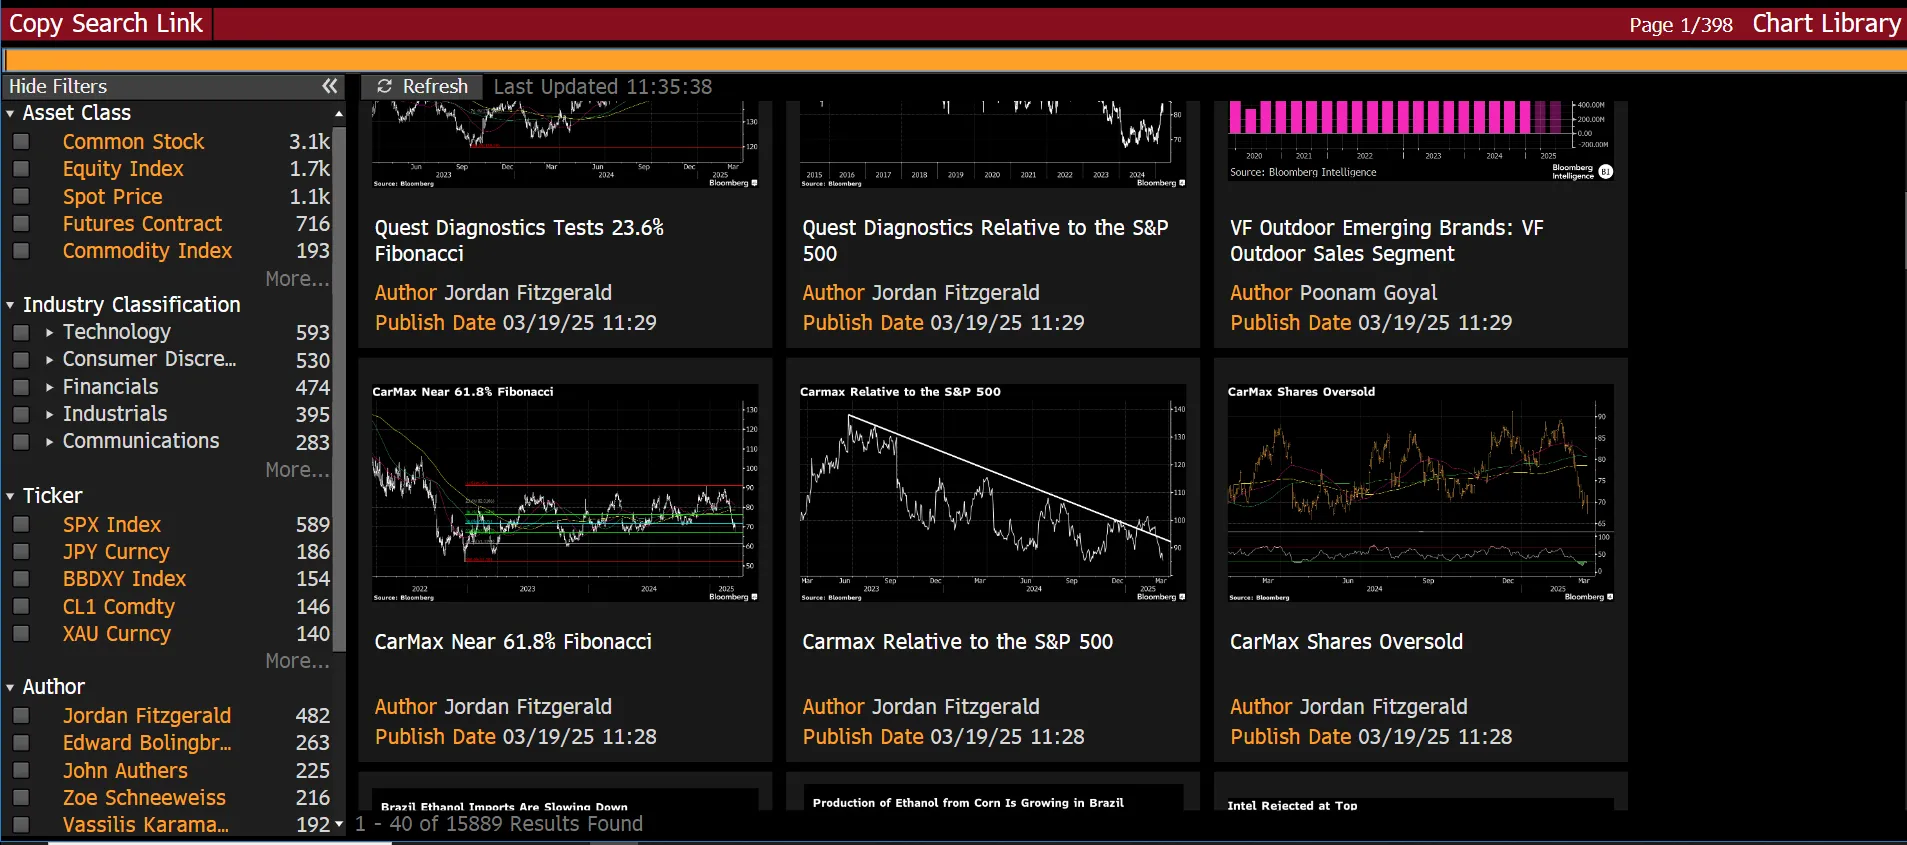
Task: Check the Technology industry box
Action: (21, 332)
